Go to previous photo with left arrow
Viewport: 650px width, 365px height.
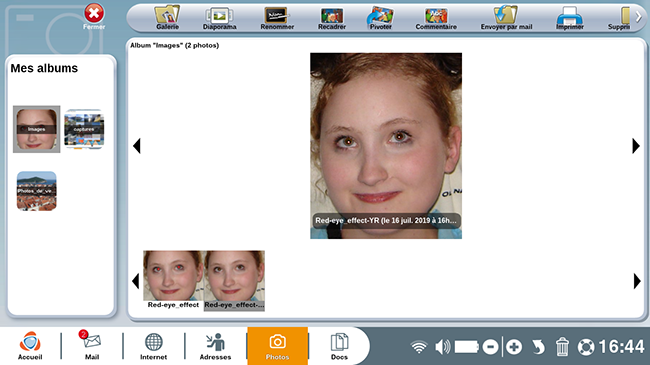pos(137,146)
